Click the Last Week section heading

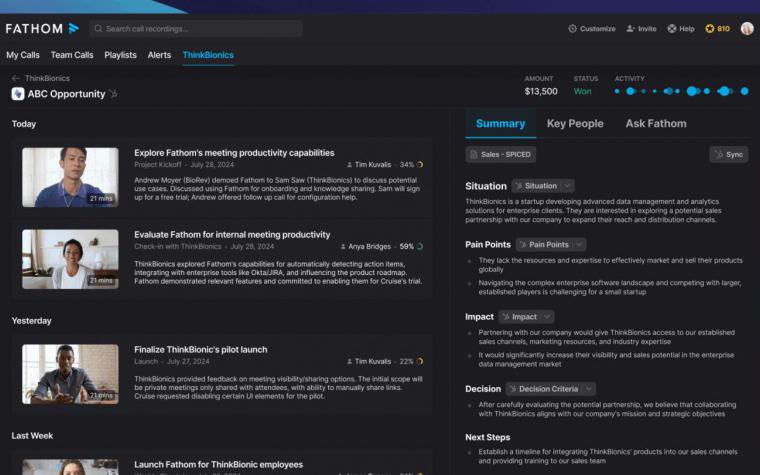[x=32, y=436]
